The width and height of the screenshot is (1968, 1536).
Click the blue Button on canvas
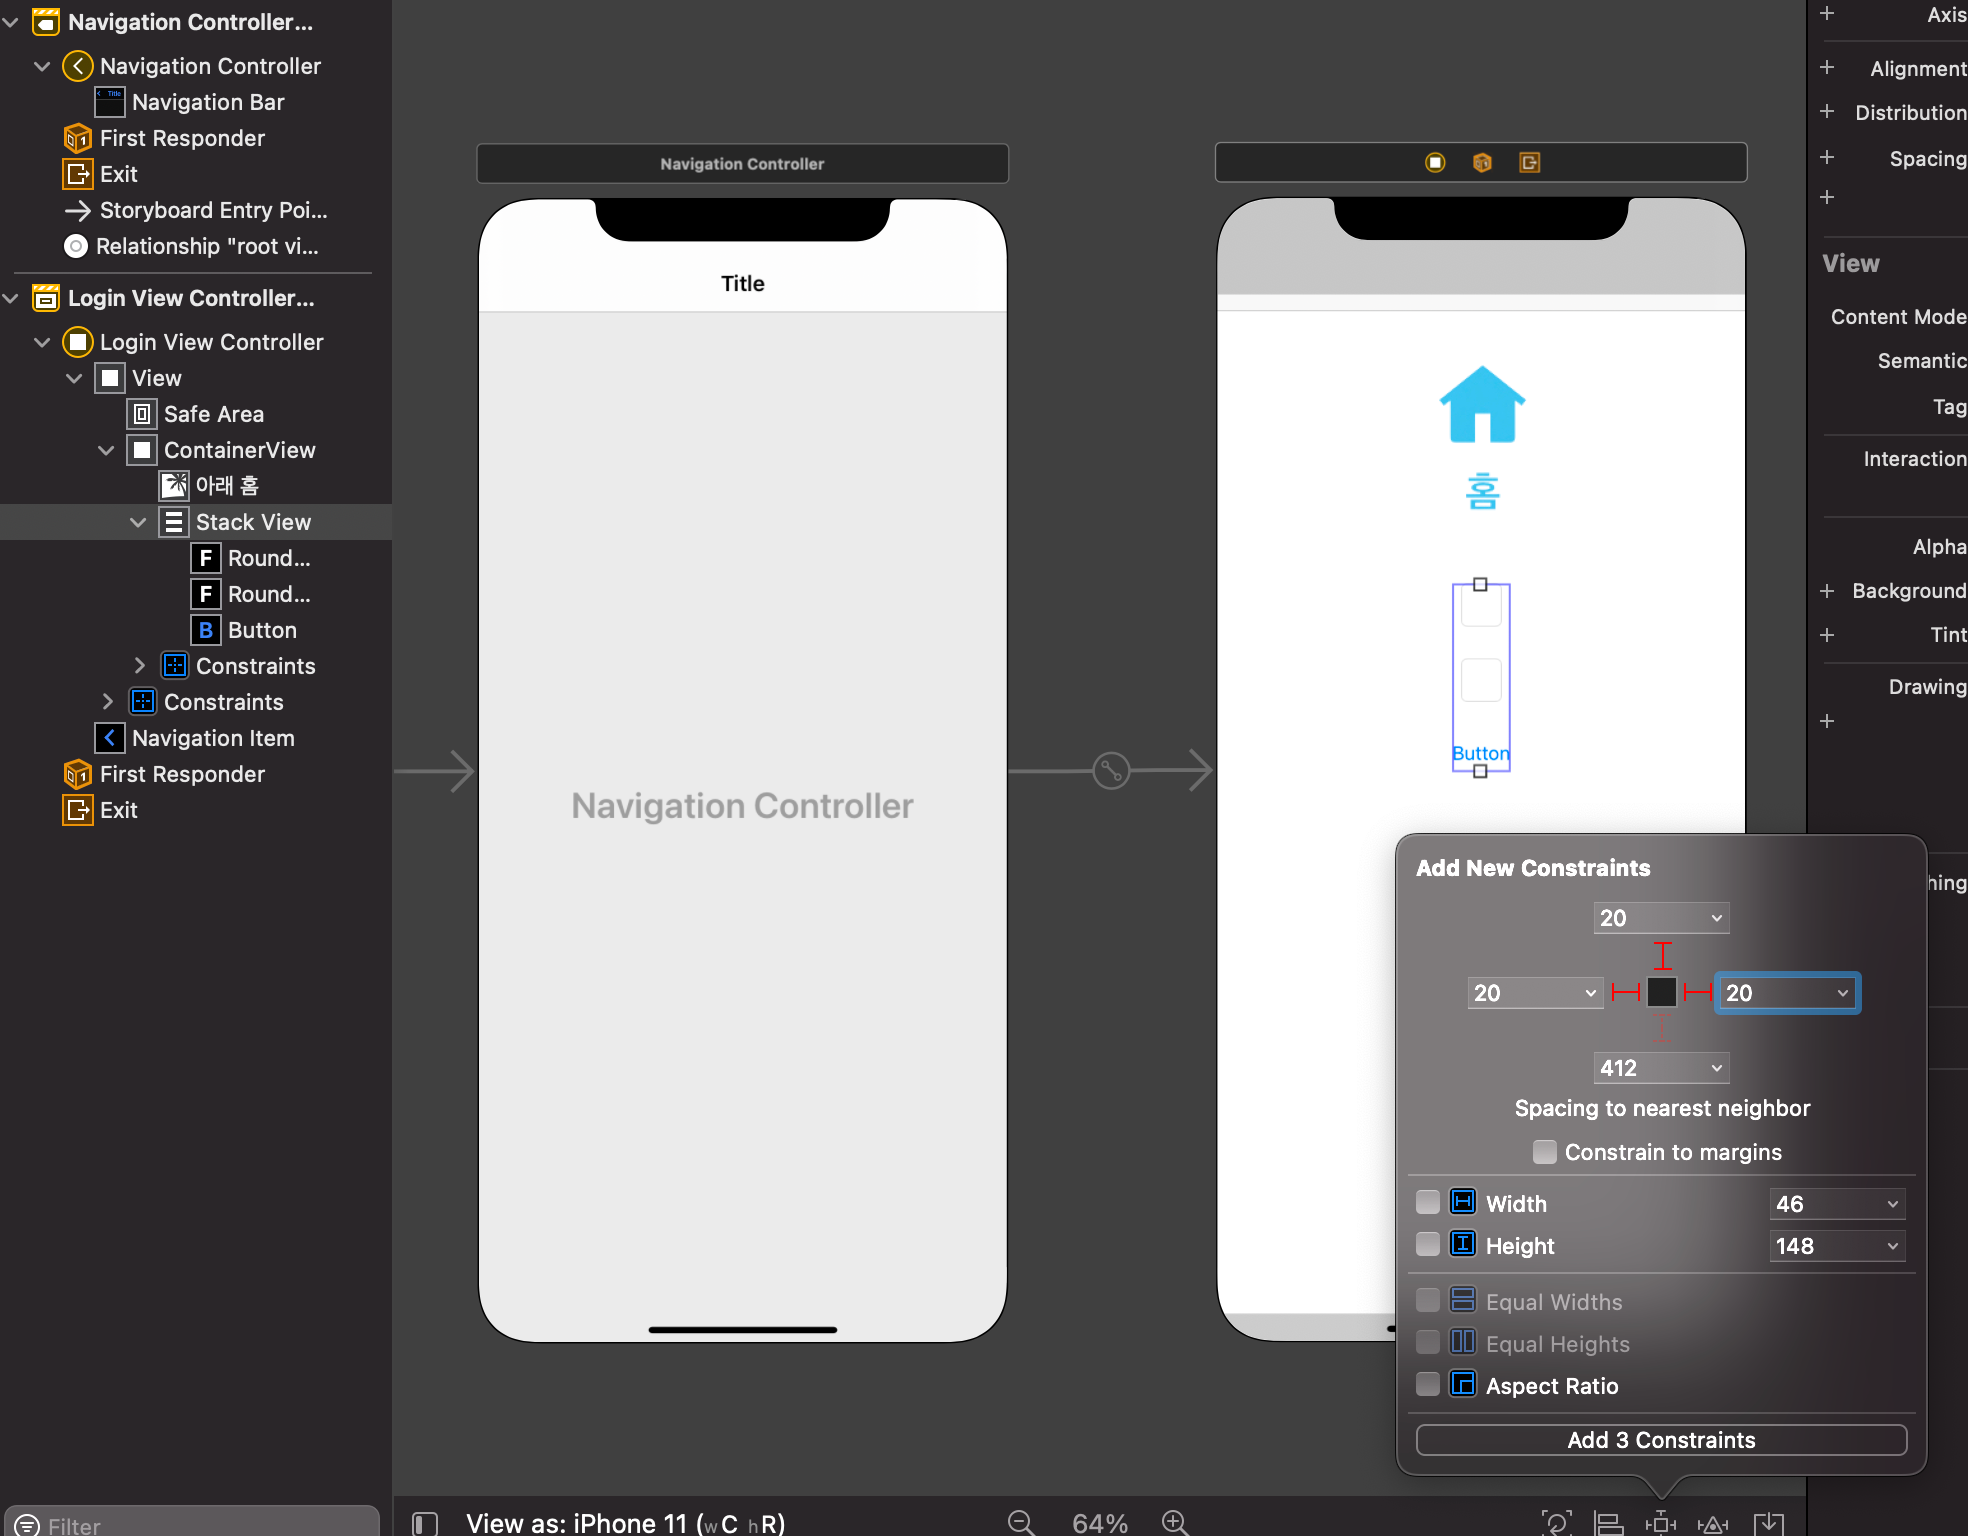[1480, 753]
